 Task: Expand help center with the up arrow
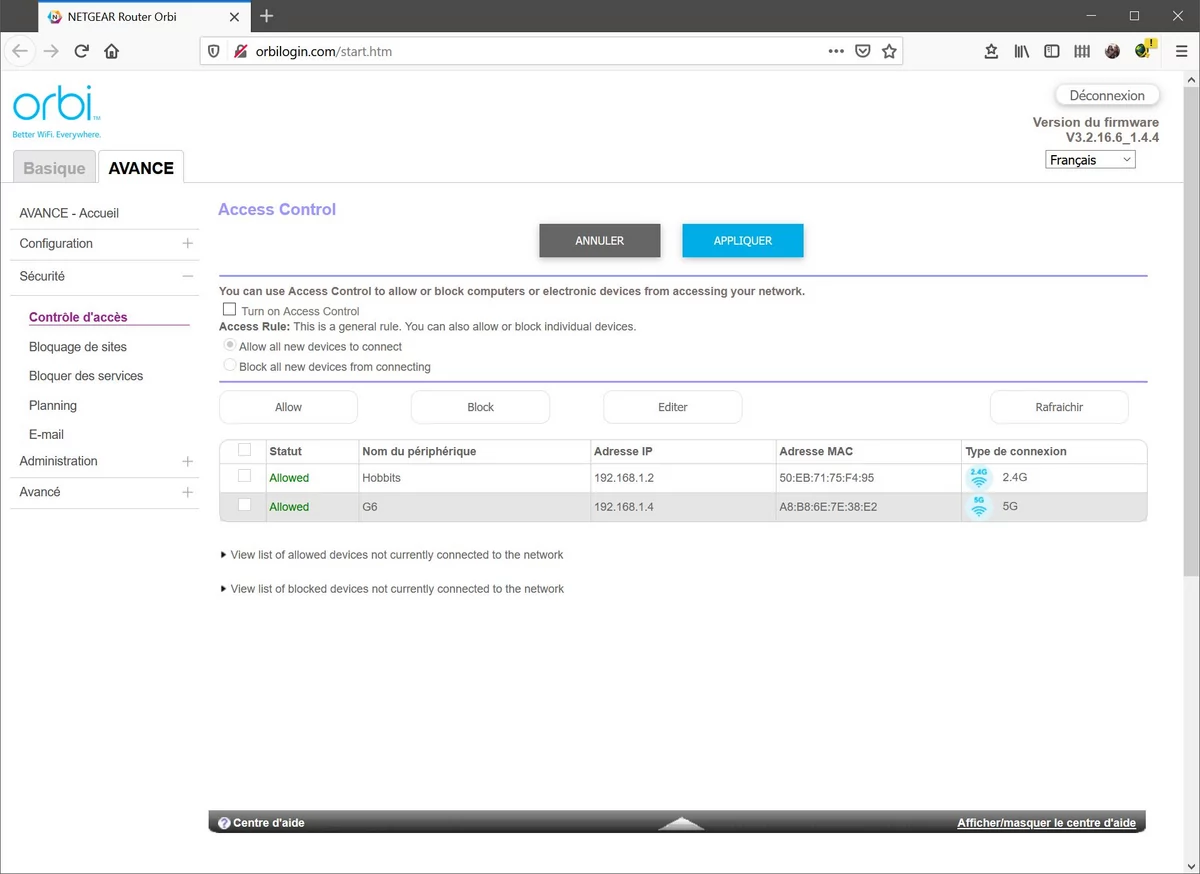tap(681, 823)
